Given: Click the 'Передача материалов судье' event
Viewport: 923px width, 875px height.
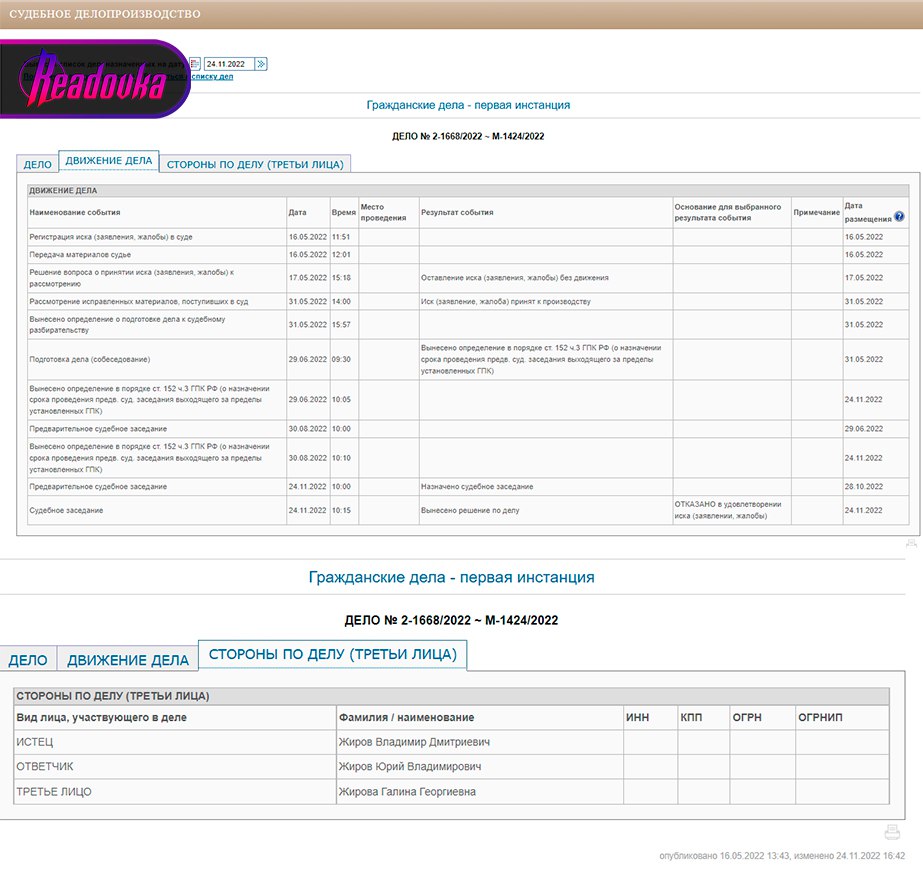Looking at the screenshot, I should 80,254.
